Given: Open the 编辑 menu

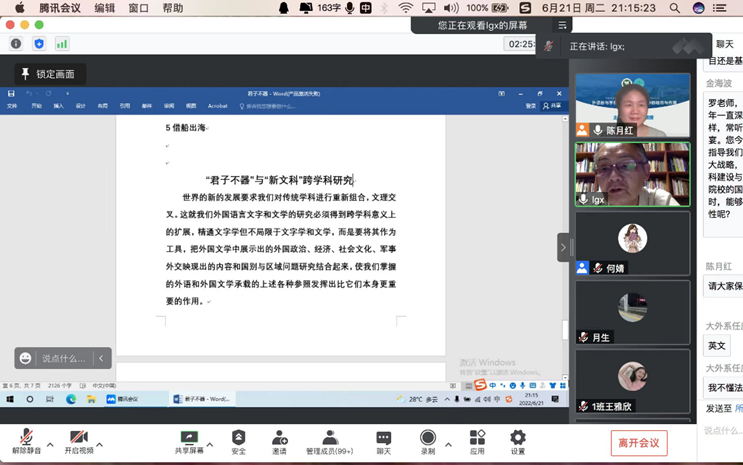Looking at the screenshot, I should [x=105, y=8].
